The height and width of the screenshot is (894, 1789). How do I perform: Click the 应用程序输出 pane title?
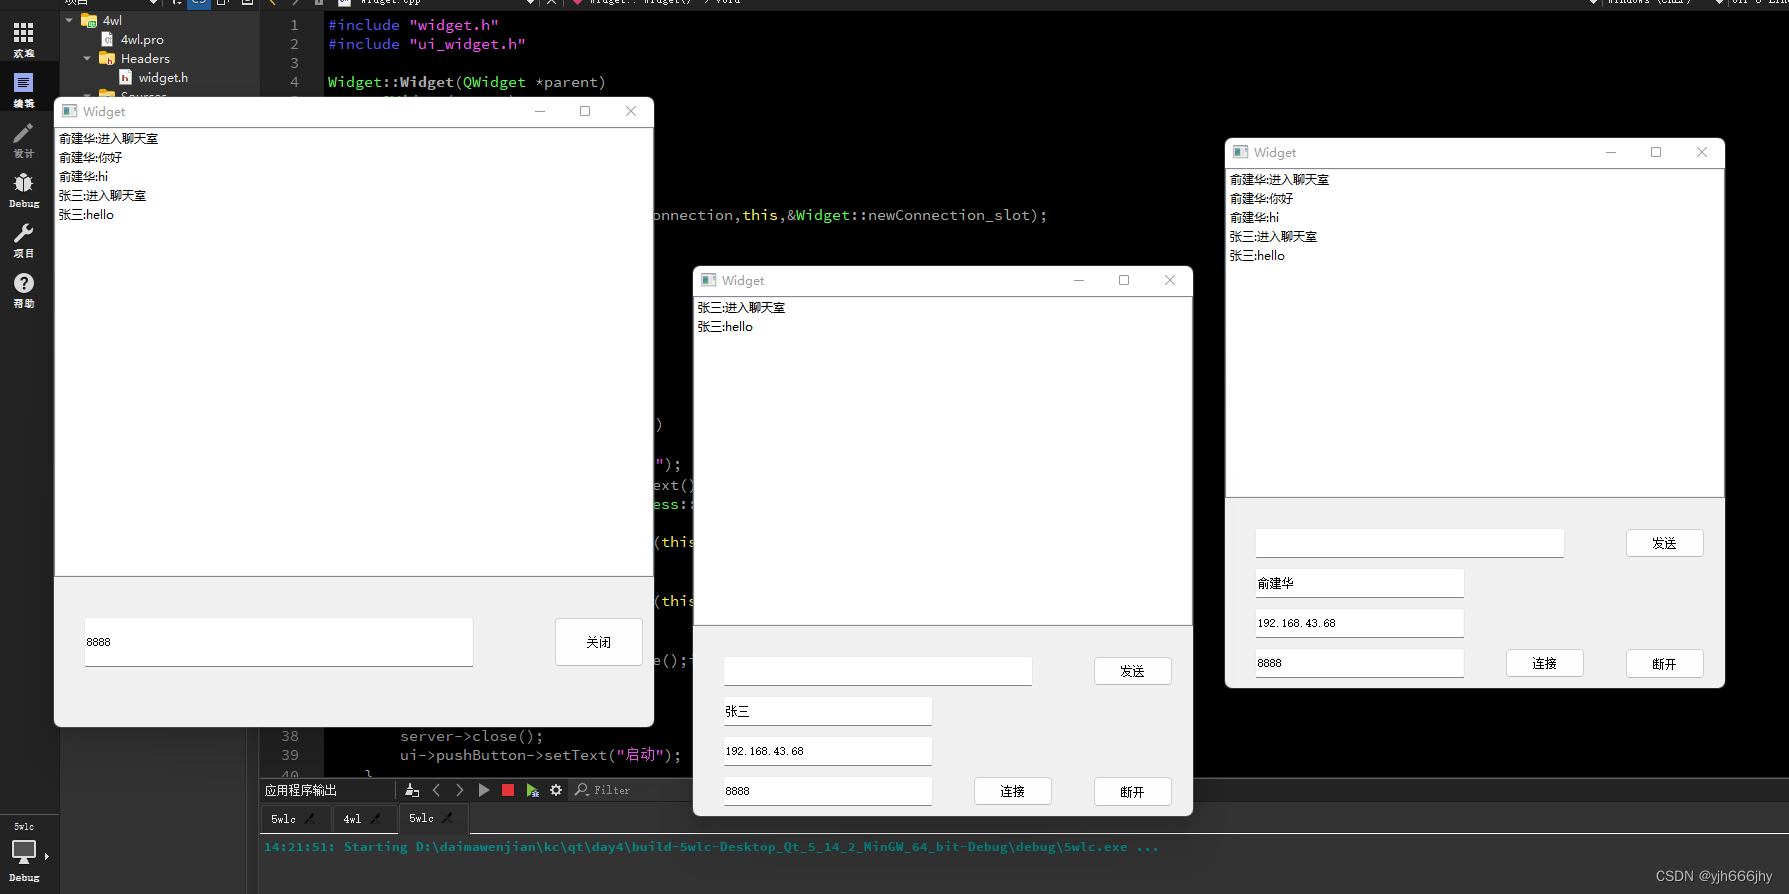(x=301, y=790)
